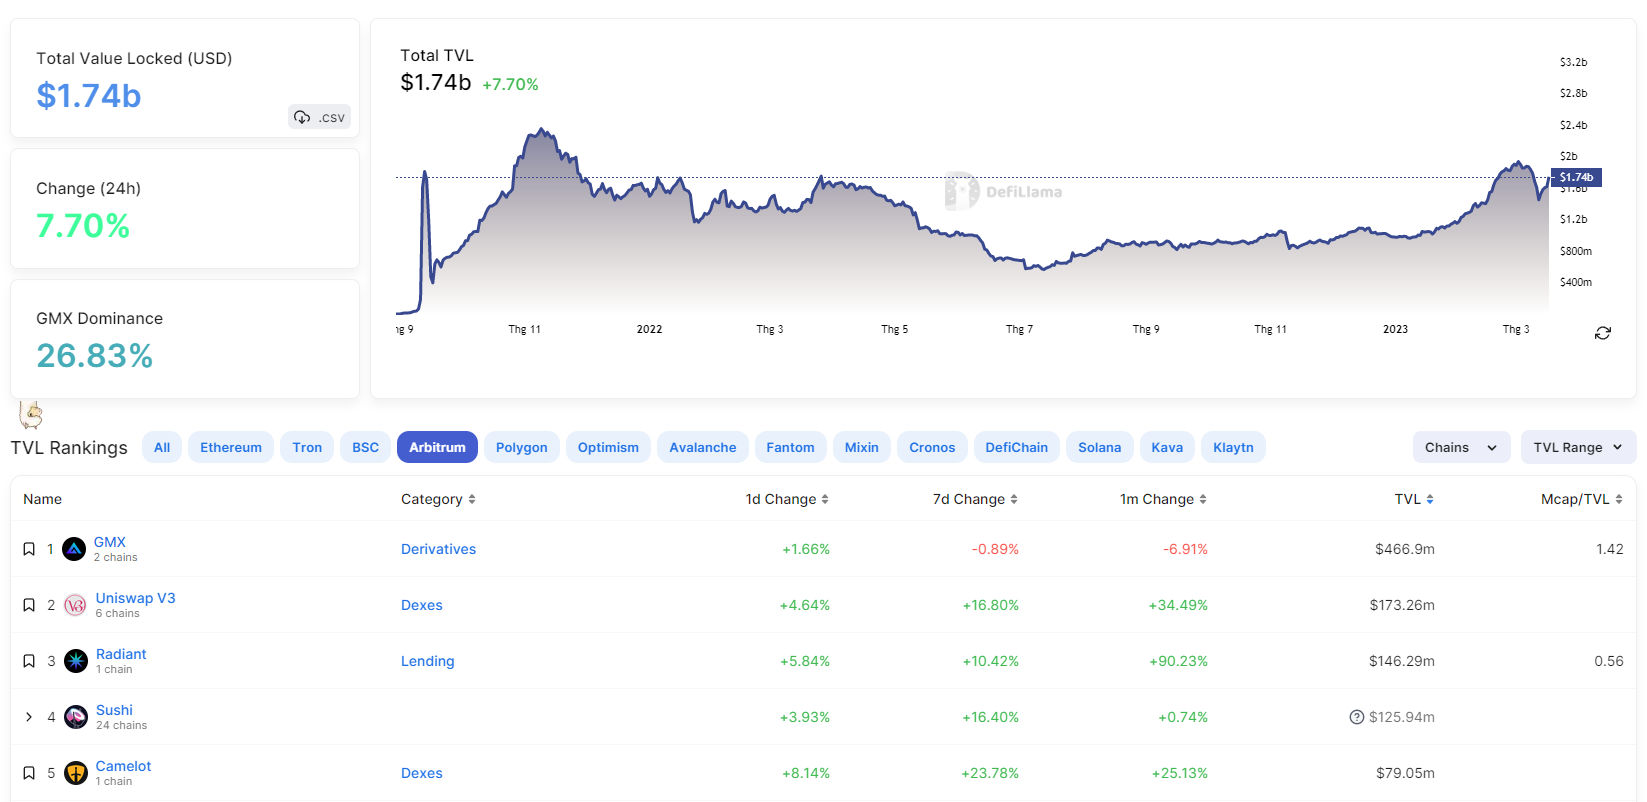Bookmark the Camelot protocol
Viewport: 1647px width, 802px height.
[29, 773]
